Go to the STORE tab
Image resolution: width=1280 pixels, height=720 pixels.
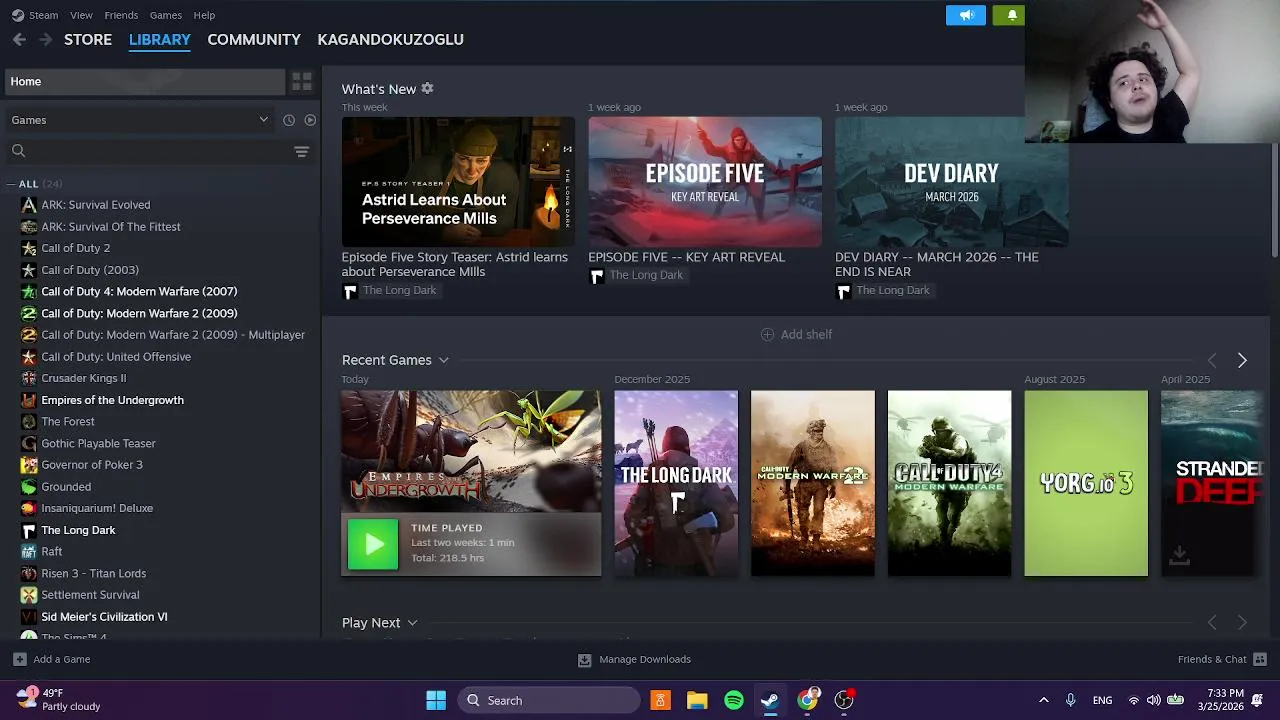click(88, 39)
